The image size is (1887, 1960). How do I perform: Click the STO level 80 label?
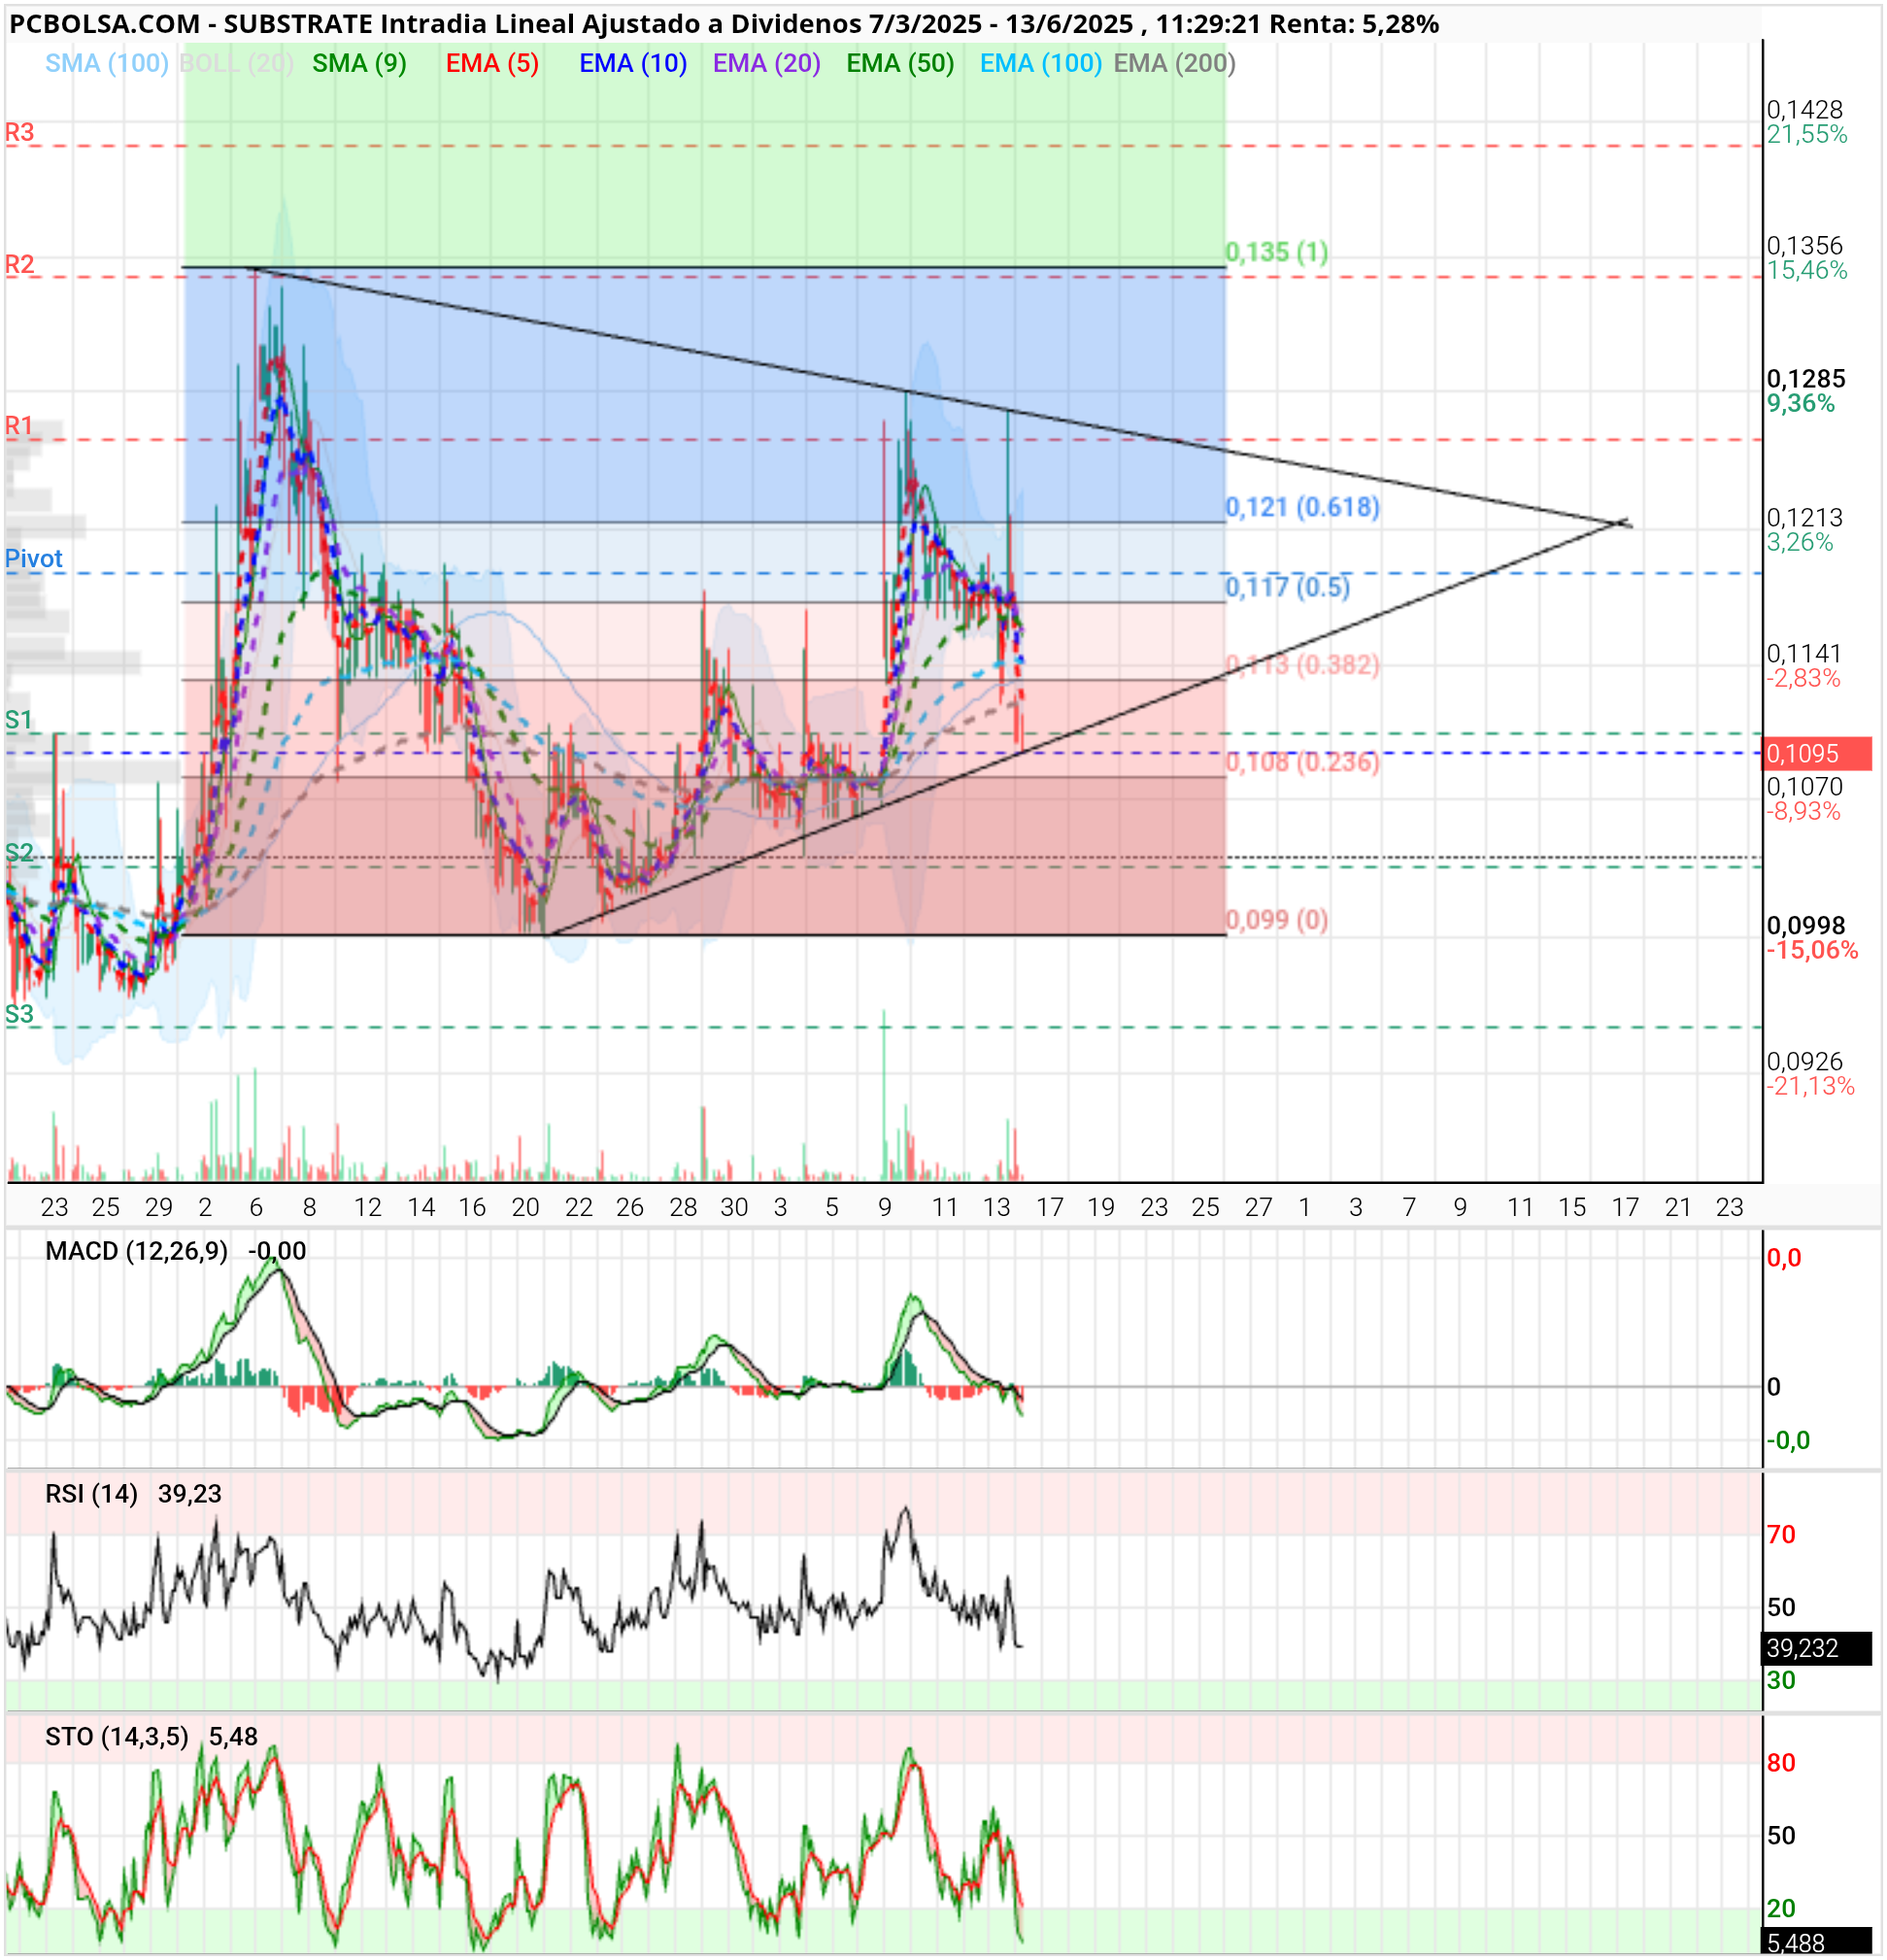point(1780,1763)
